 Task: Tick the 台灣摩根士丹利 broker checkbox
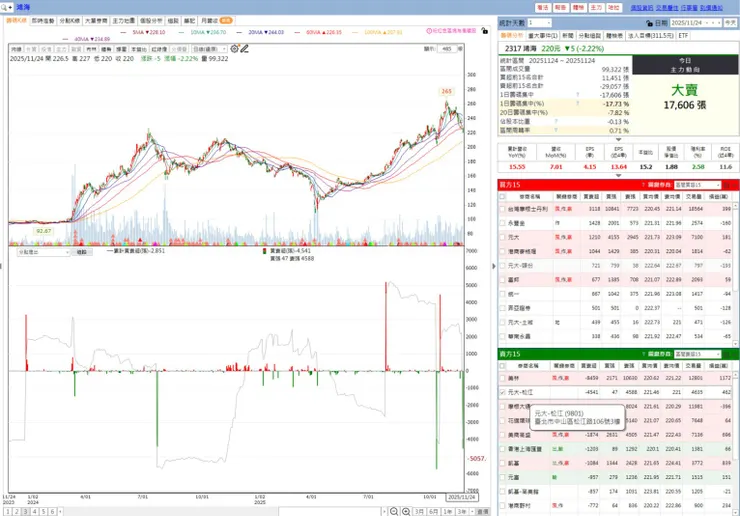tap(503, 209)
